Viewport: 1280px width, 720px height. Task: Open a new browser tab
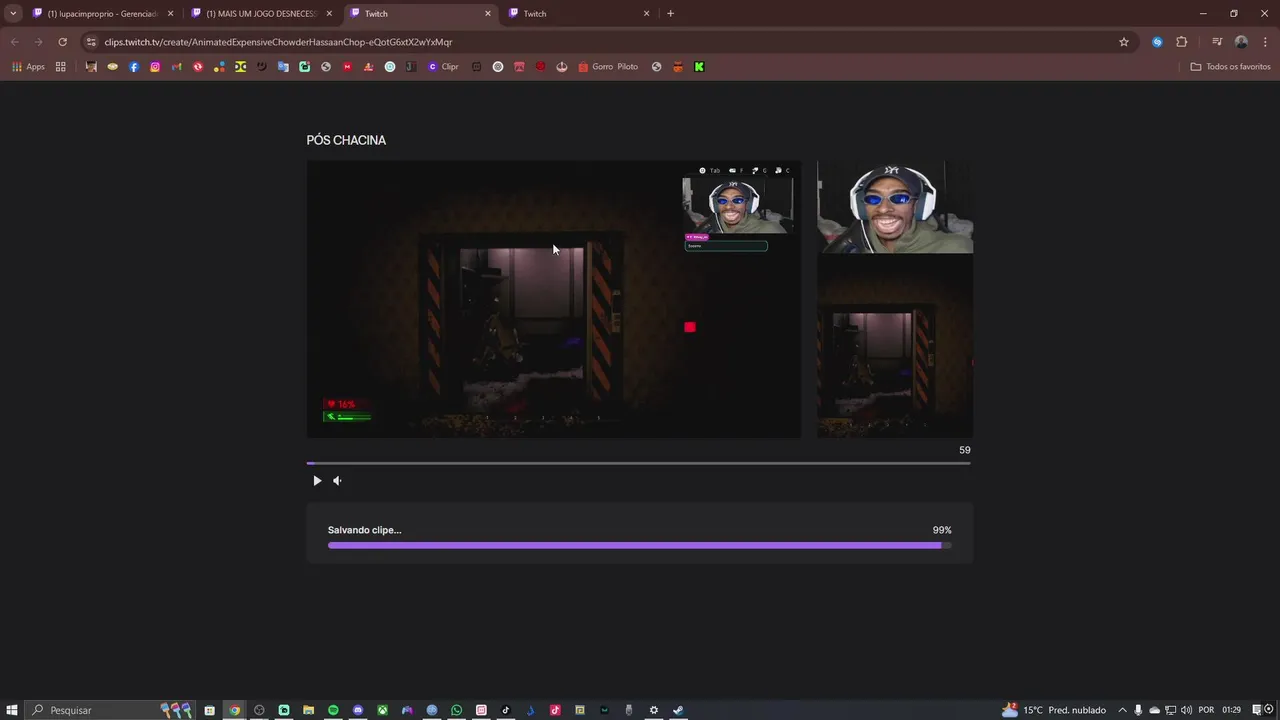[670, 14]
